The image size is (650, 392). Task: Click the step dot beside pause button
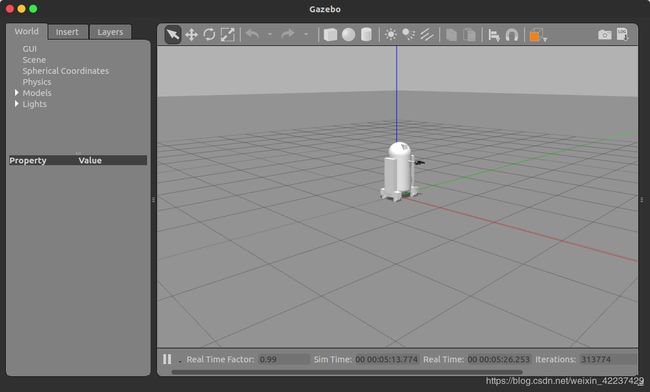pyautogui.click(x=180, y=362)
